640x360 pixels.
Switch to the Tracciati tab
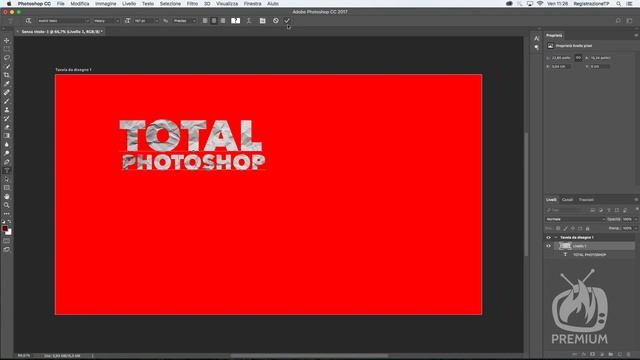pos(586,200)
